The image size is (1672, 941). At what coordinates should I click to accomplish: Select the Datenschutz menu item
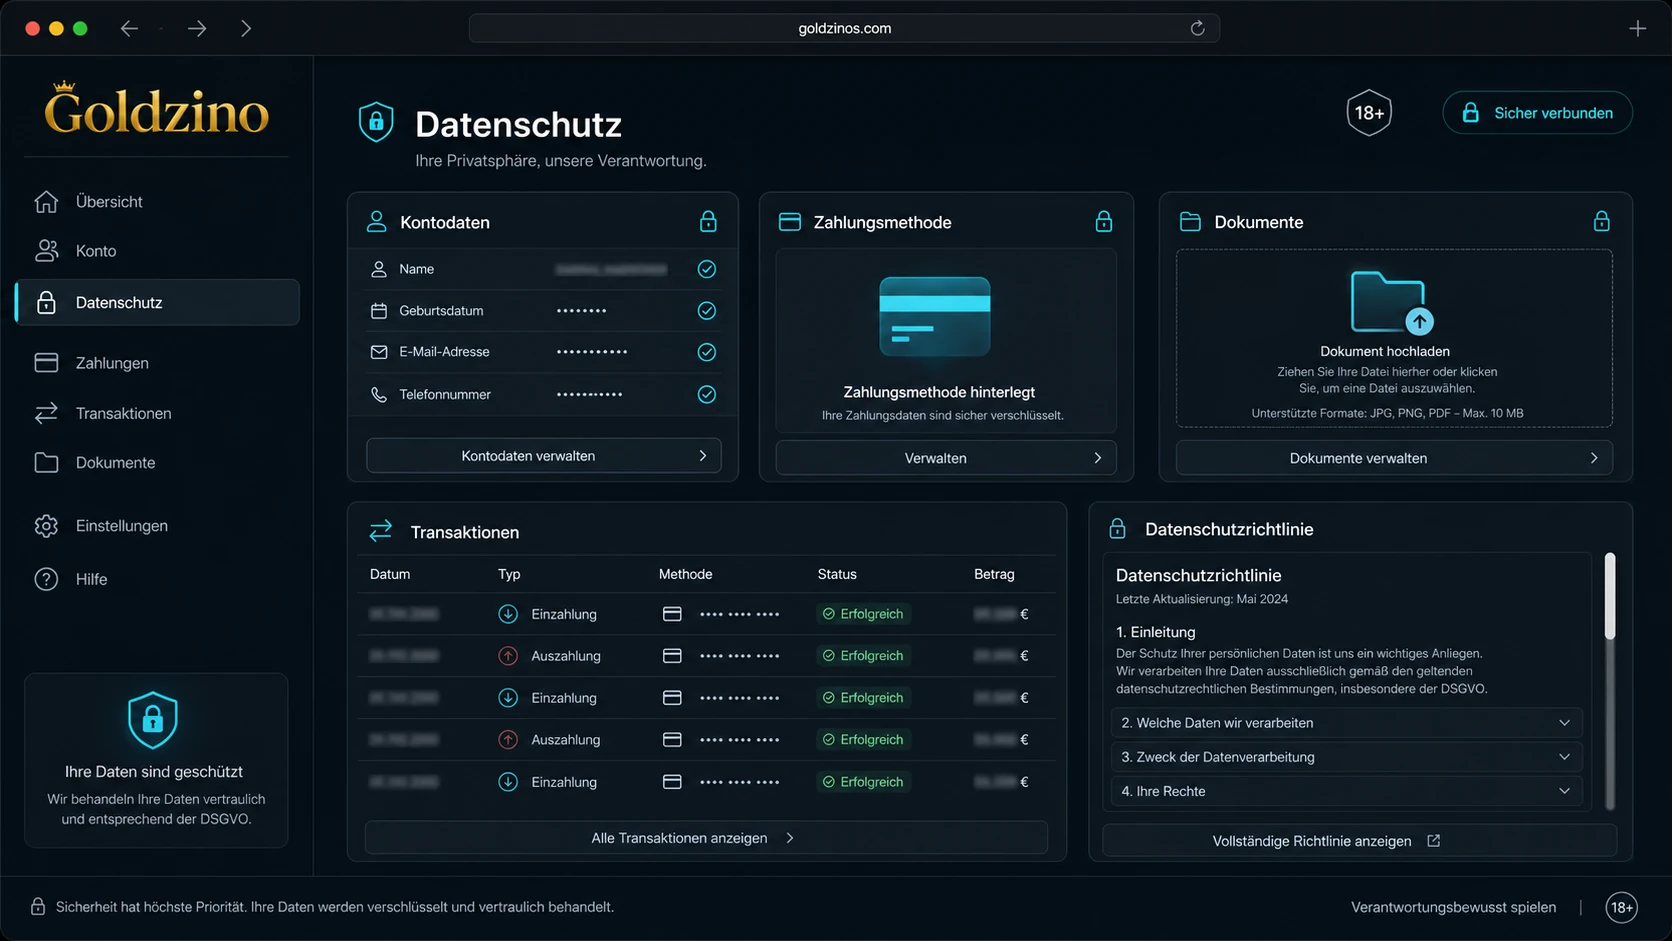click(157, 302)
